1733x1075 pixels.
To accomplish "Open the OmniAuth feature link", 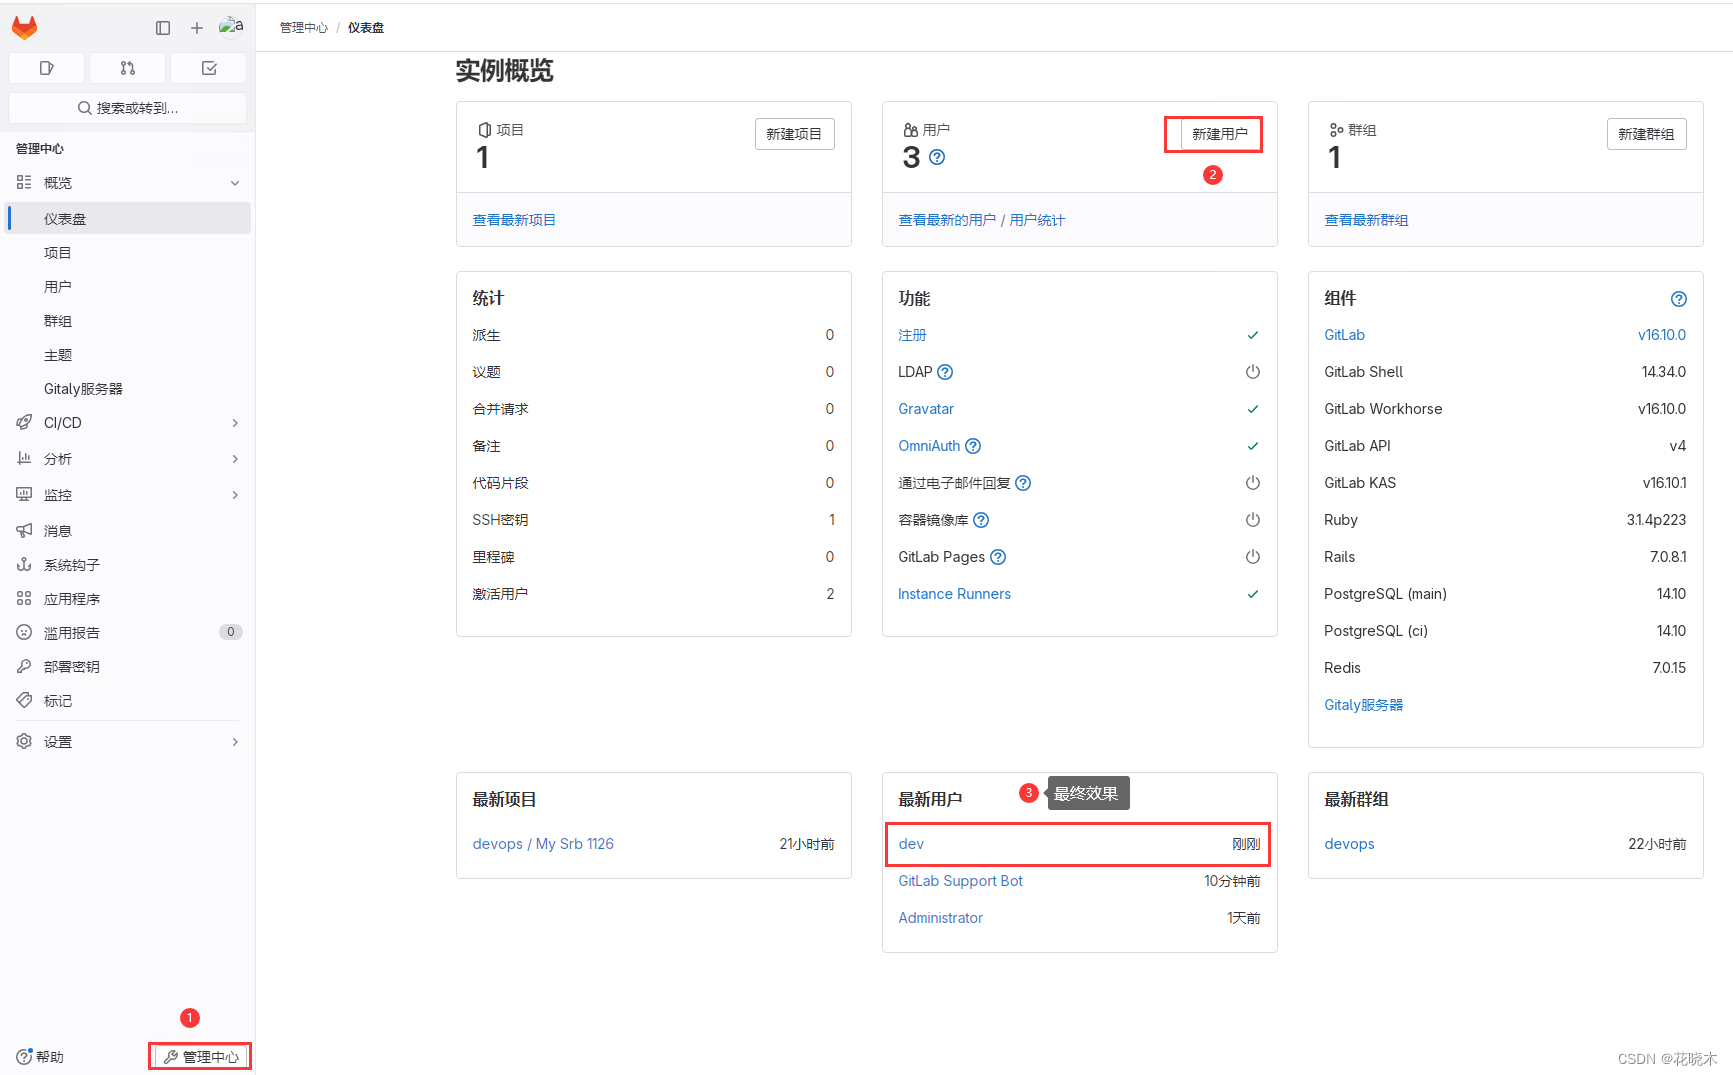I will [x=929, y=446].
